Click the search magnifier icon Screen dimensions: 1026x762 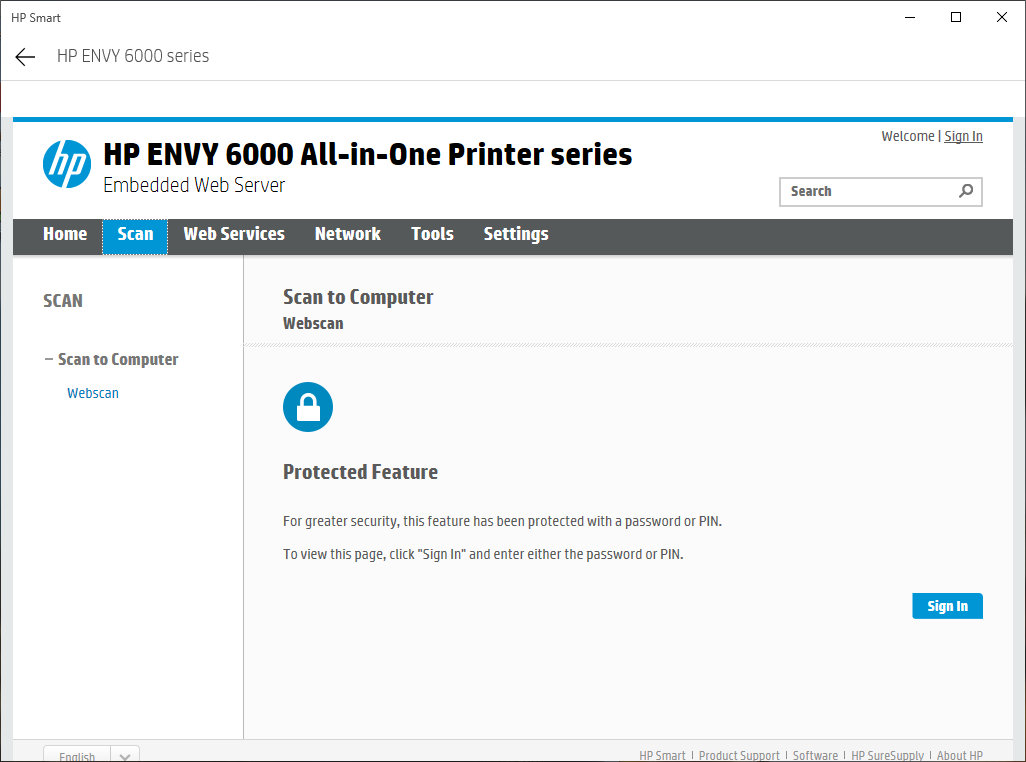coord(966,191)
